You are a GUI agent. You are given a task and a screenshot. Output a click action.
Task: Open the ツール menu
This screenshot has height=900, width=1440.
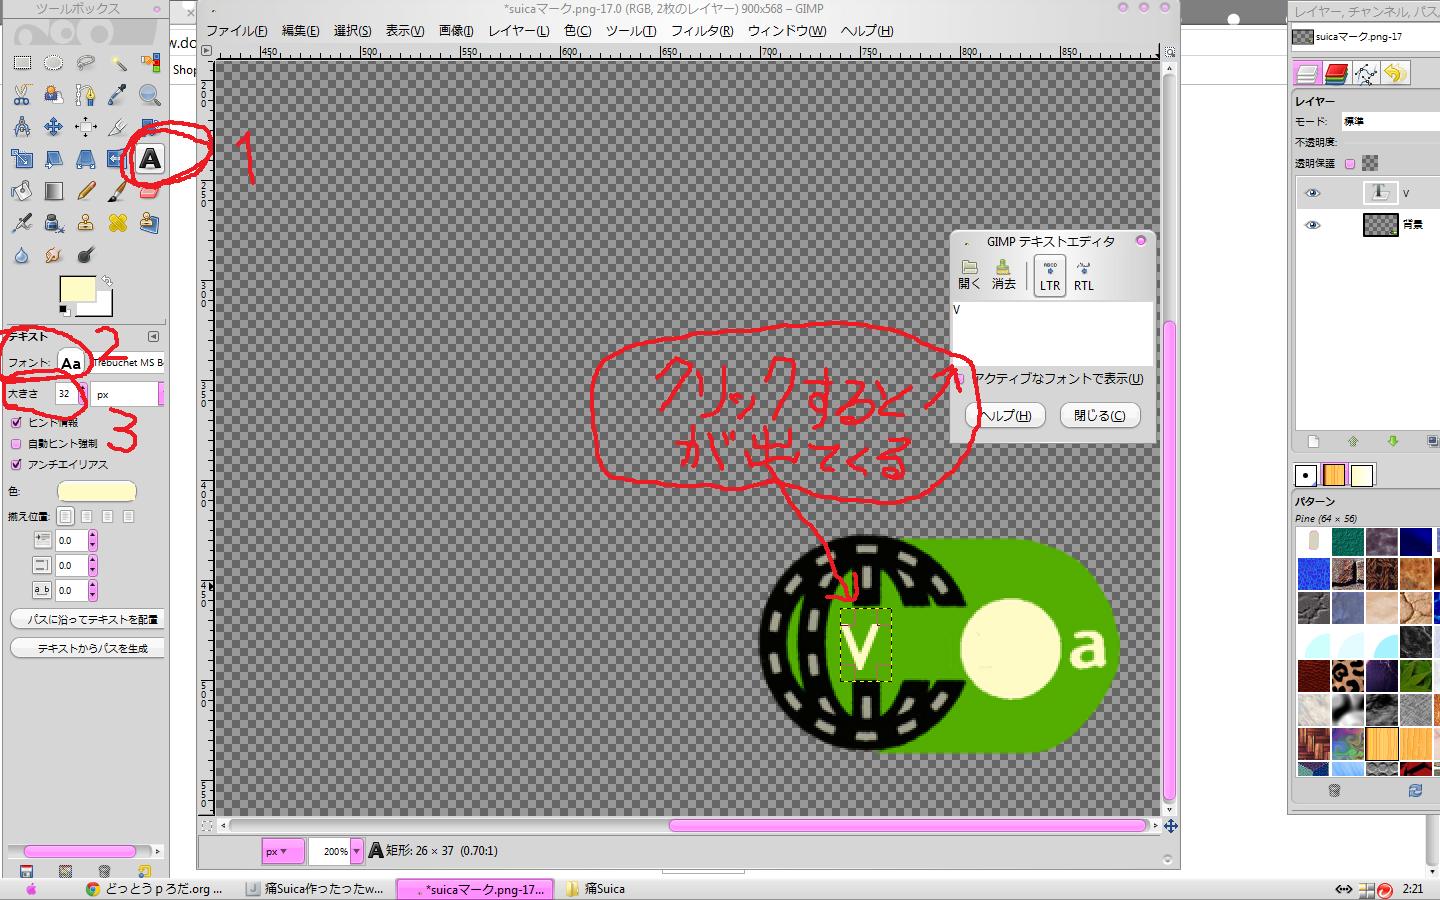coord(631,31)
